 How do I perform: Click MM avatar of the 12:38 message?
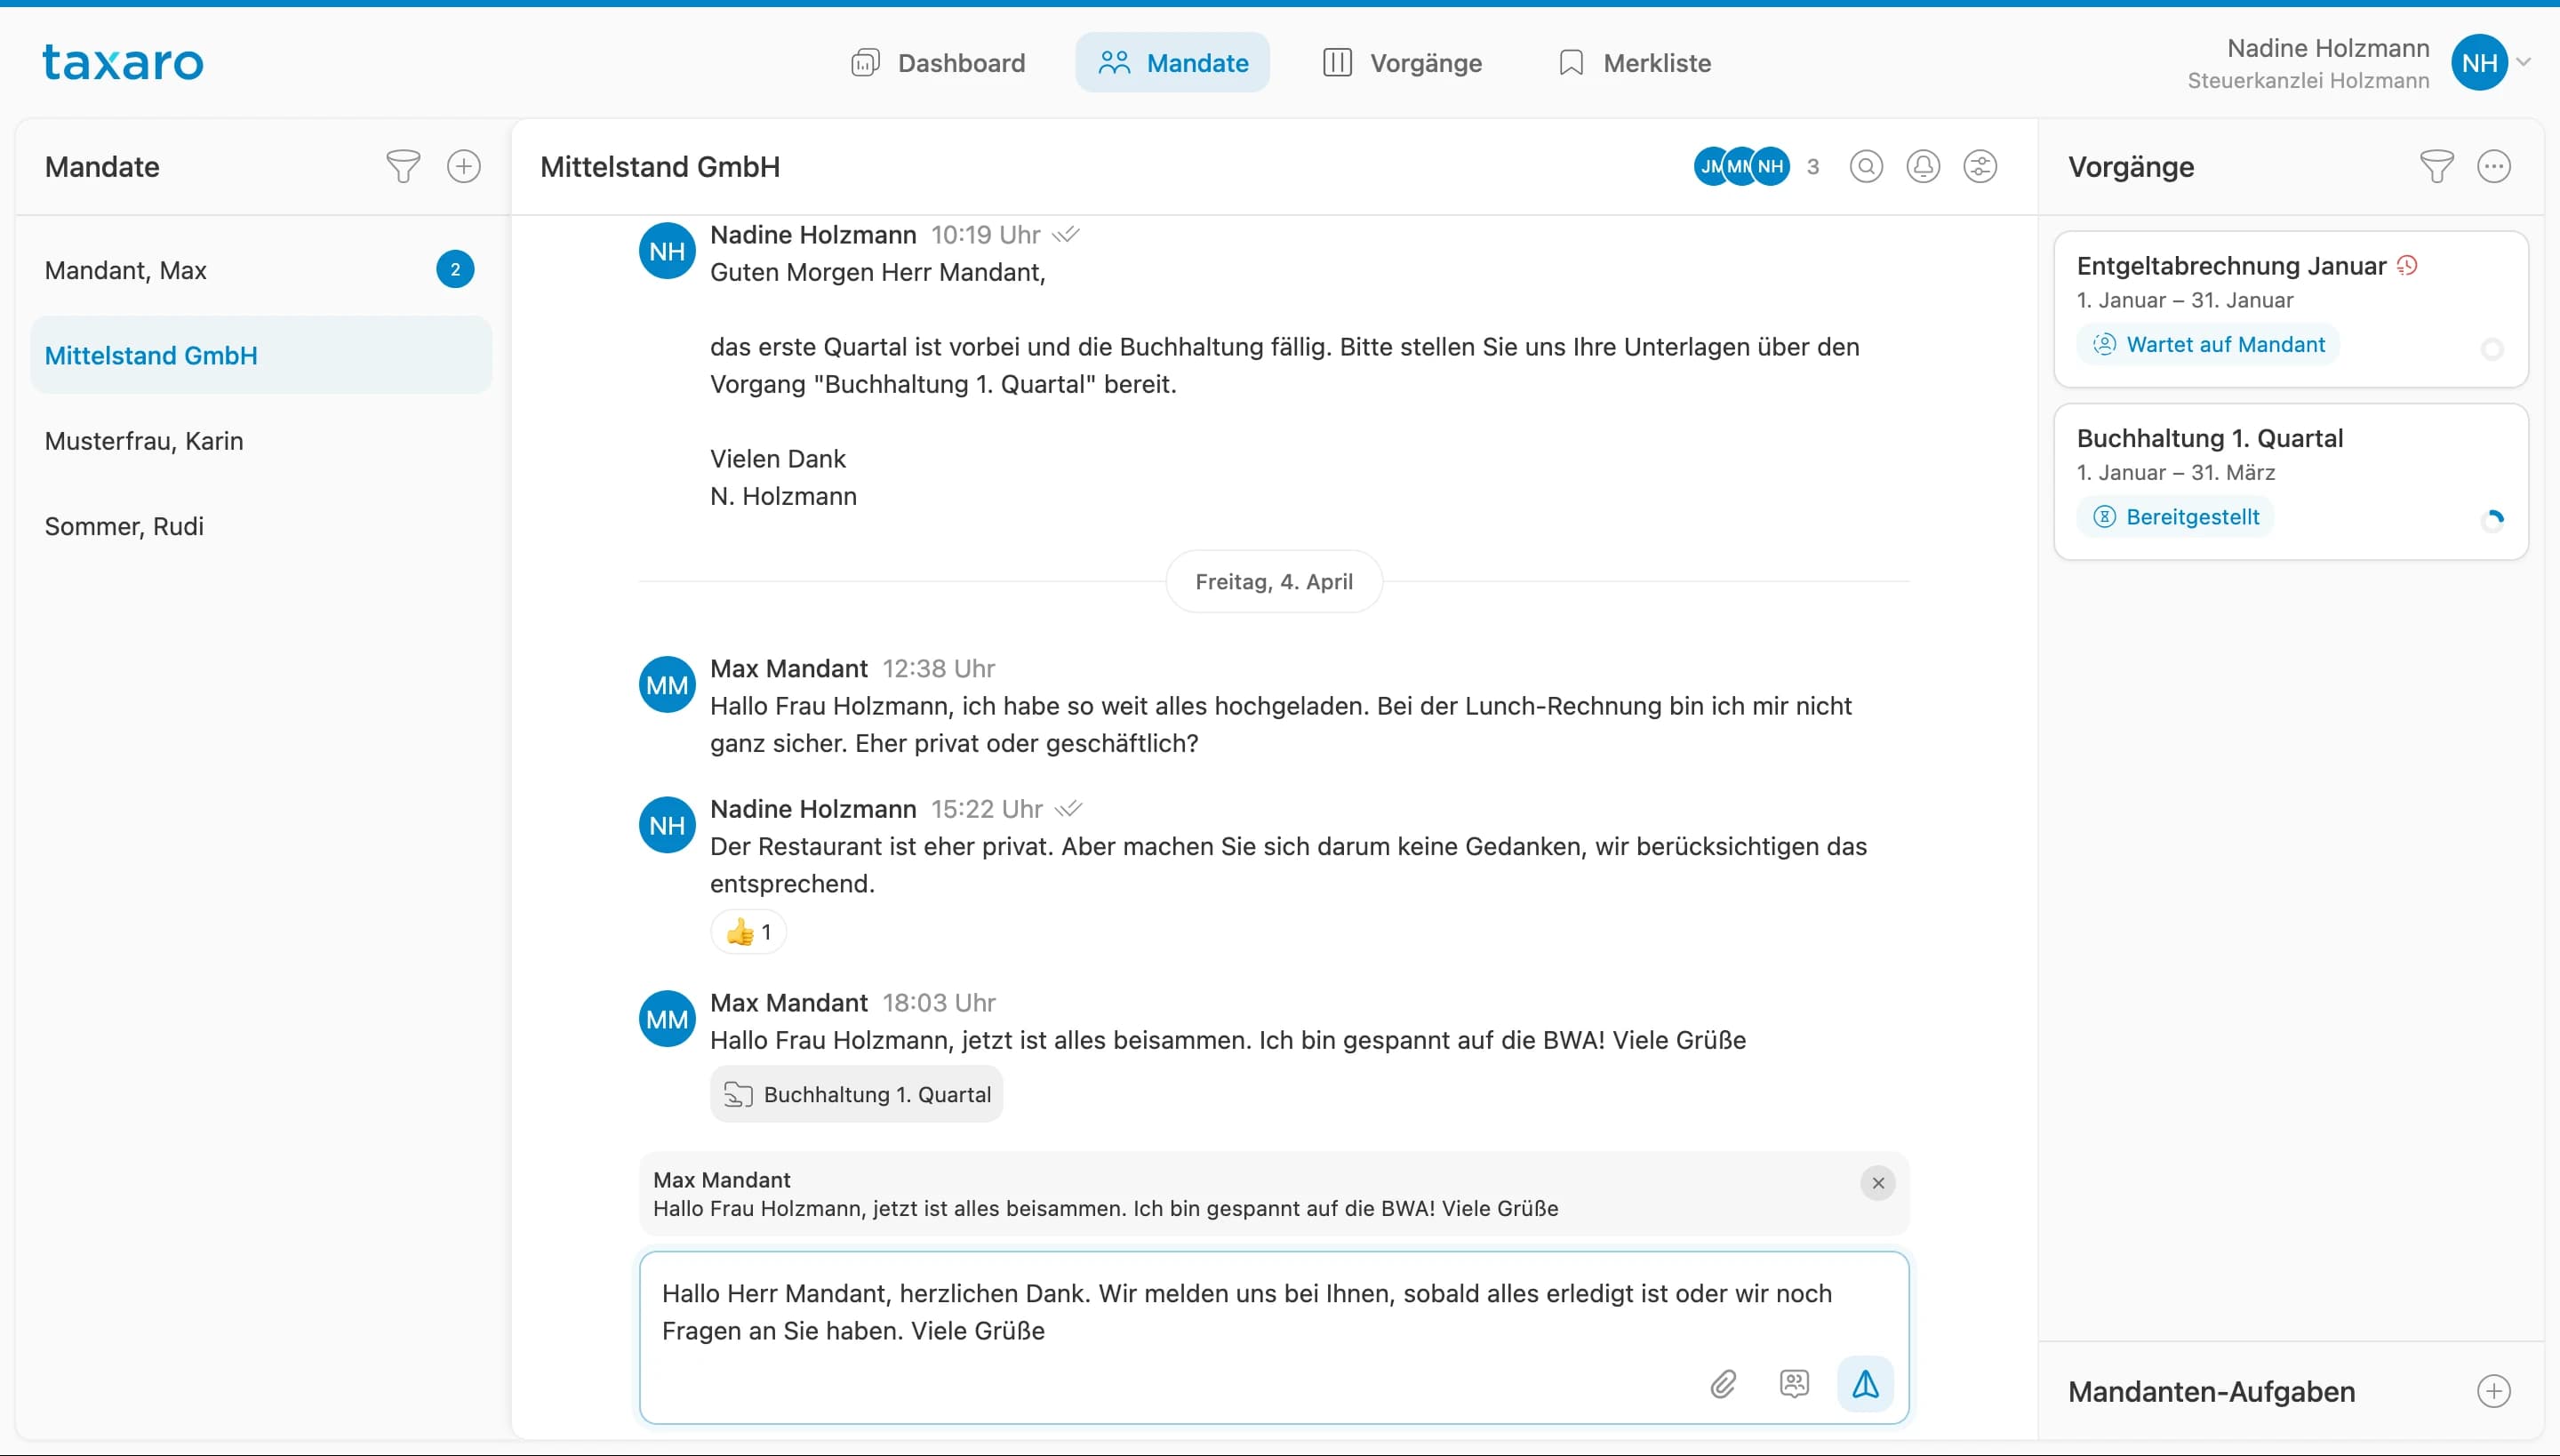tap(667, 685)
